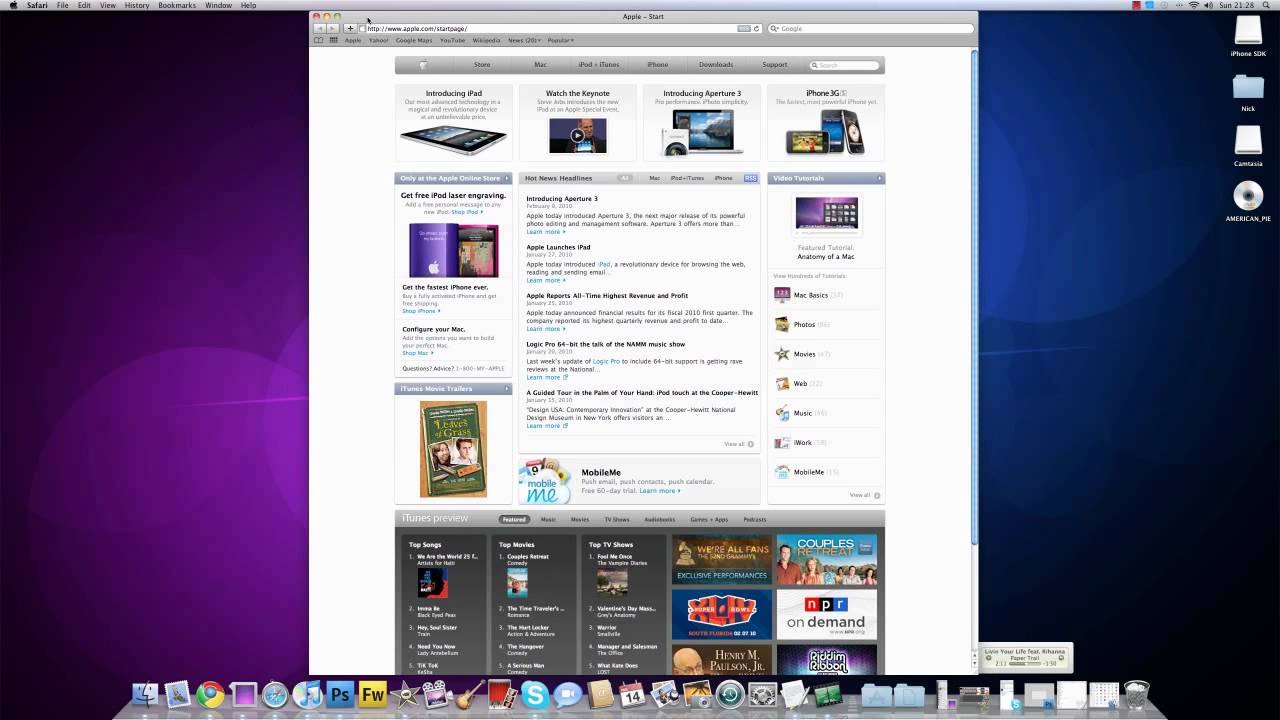This screenshot has width=1280, height=720.
Task: Expand the iTunes Movie Trailers header arrow
Action: (x=506, y=388)
